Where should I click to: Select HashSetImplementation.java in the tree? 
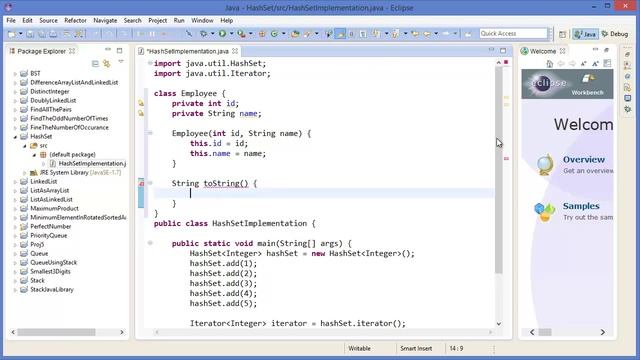click(88, 163)
